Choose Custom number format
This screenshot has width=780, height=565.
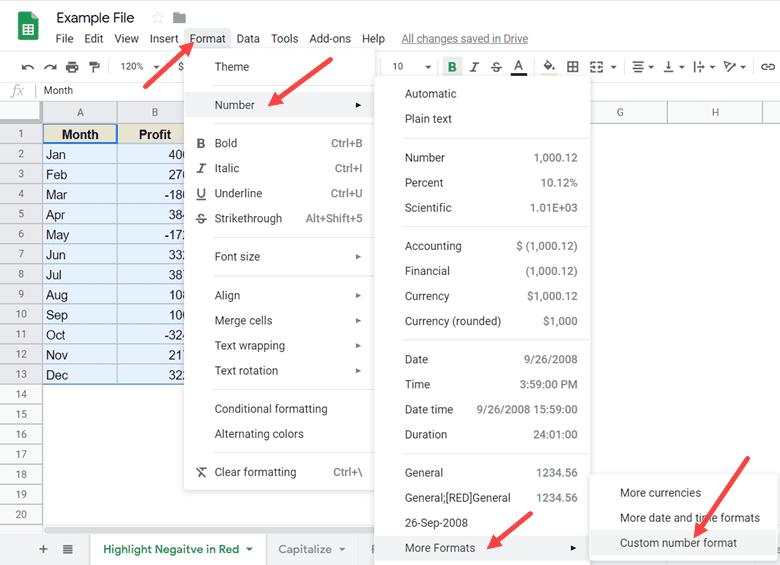click(x=683, y=543)
